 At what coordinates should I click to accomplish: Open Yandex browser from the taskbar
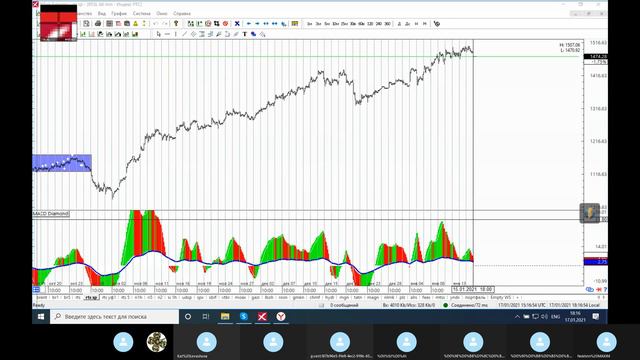coord(281,317)
